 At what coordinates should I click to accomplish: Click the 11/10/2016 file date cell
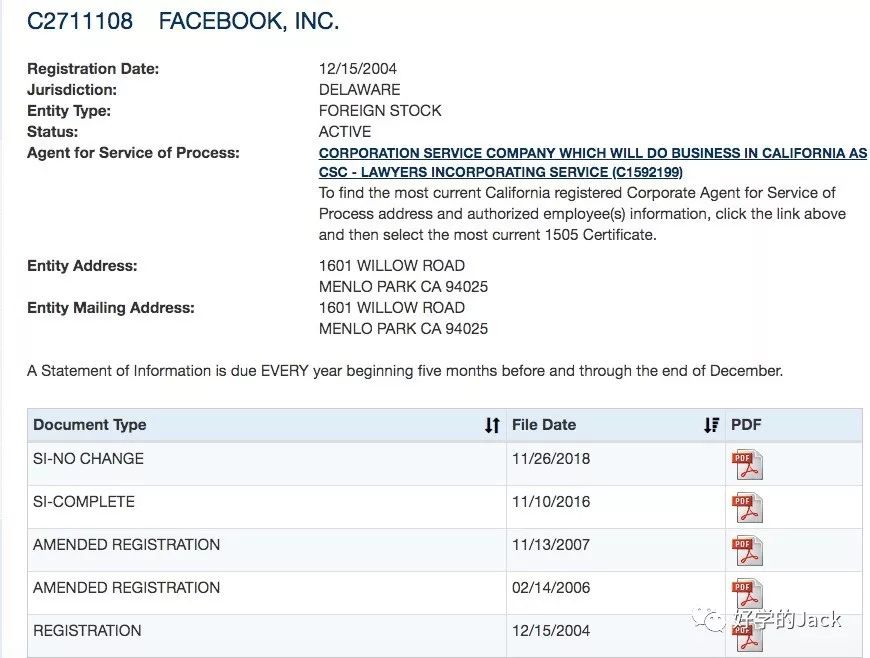tap(551, 502)
